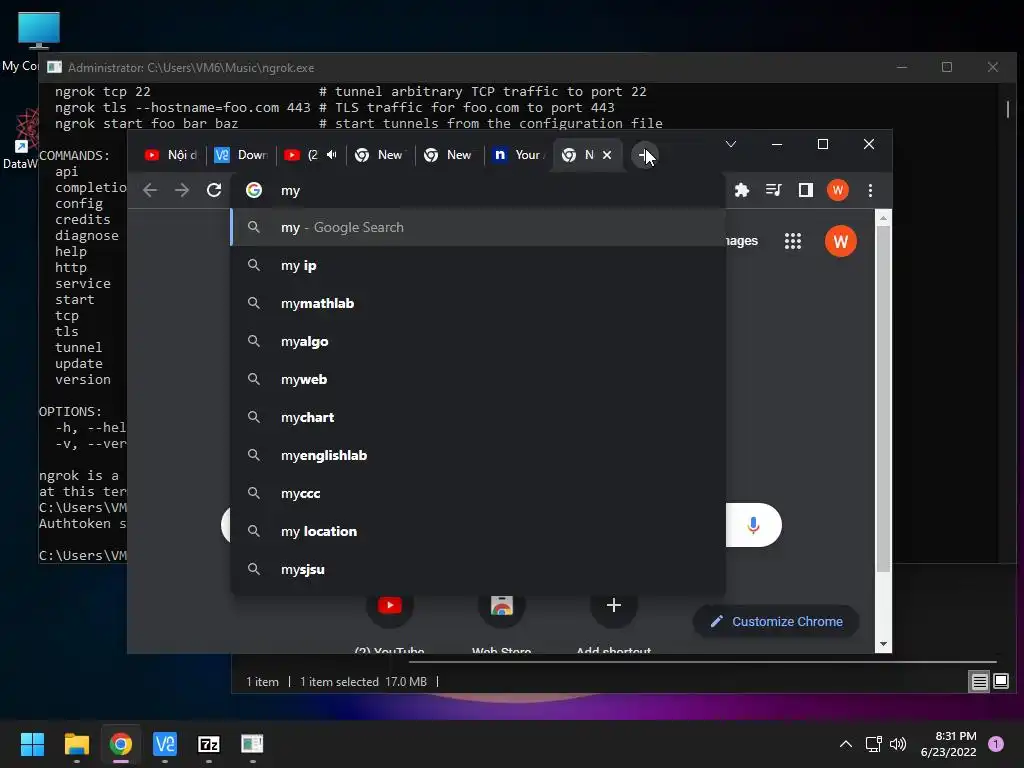This screenshot has height=768, width=1024.
Task: Start voice search with microphone
Action: [753, 525]
